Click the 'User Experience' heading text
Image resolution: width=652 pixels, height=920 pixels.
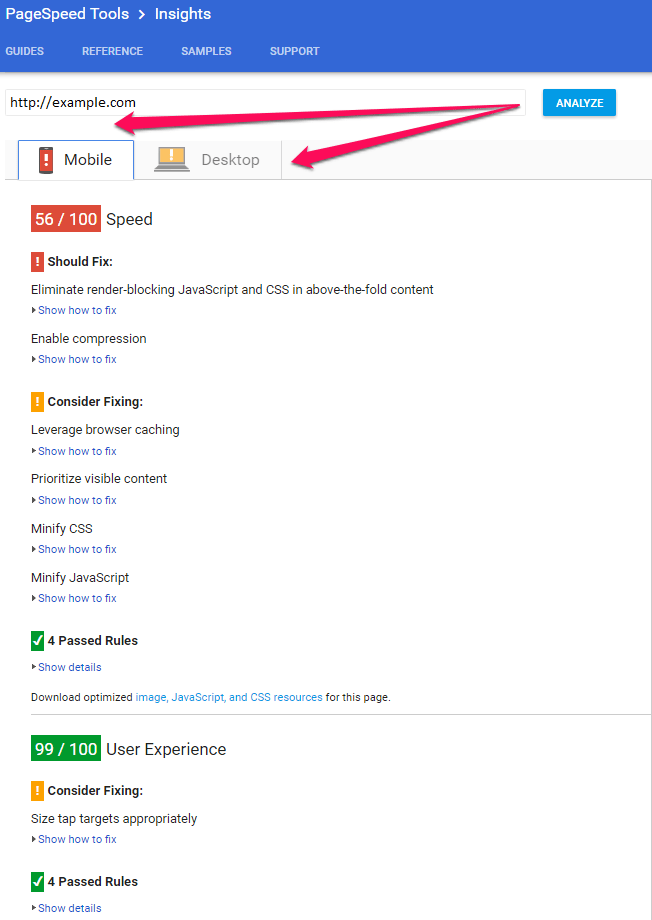pyautogui.click(x=166, y=749)
